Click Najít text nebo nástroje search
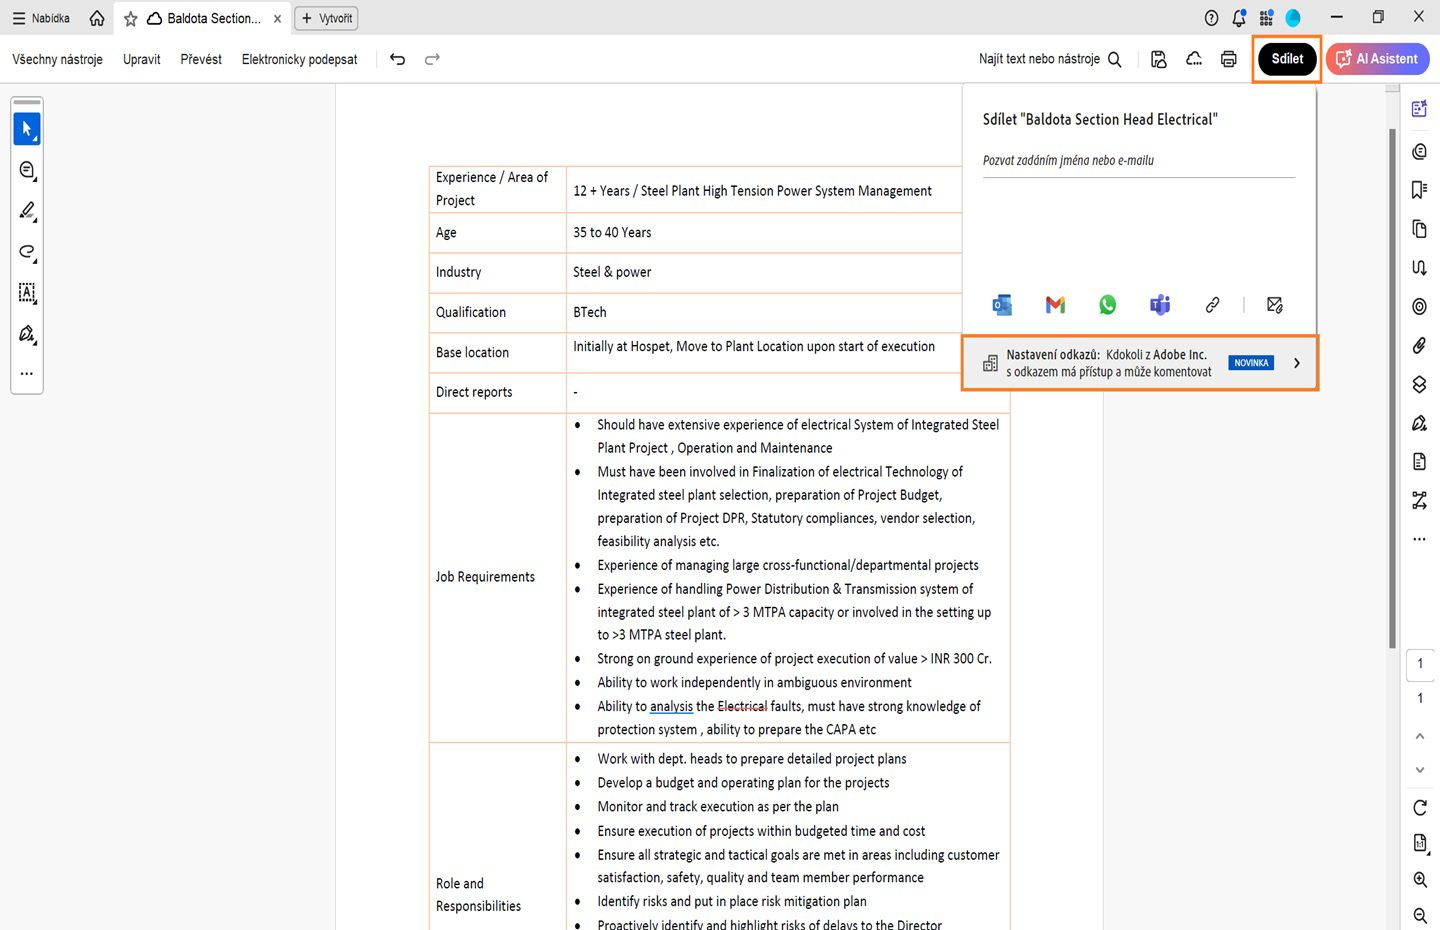 point(1050,59)
